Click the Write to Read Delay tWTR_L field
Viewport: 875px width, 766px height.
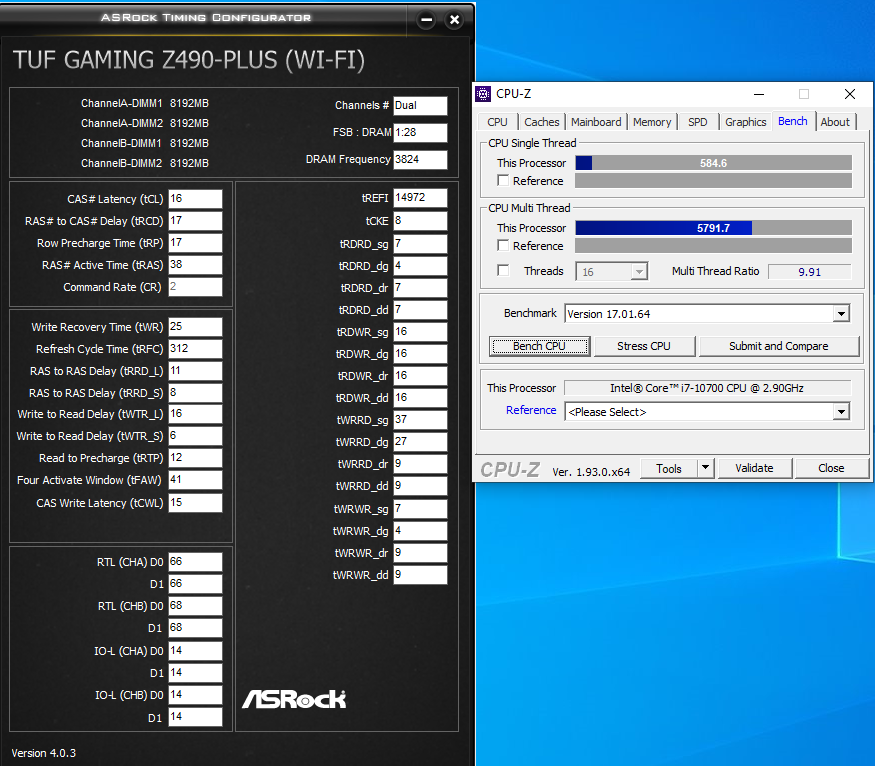point(195,413)
